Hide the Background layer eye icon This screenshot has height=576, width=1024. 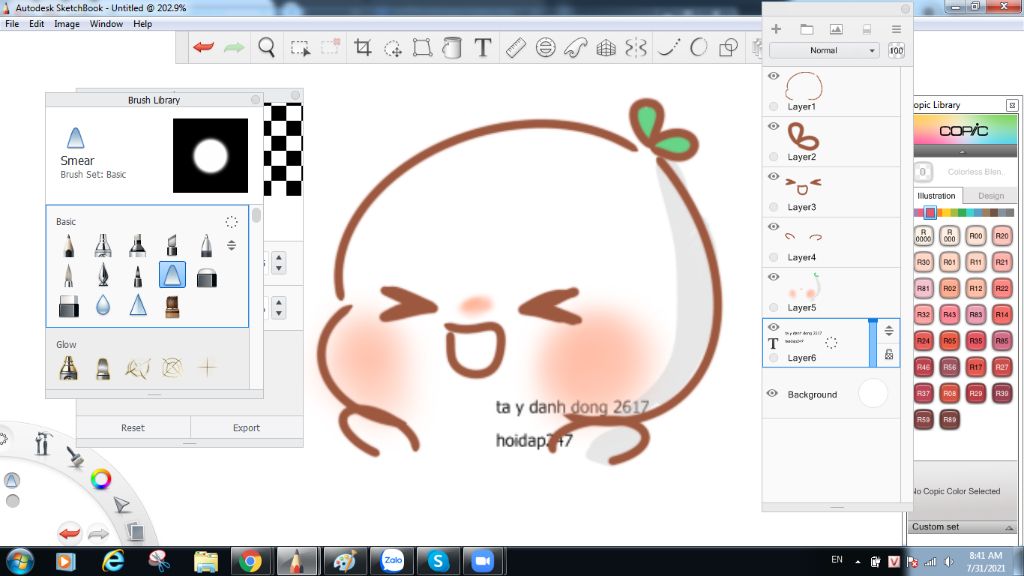[772, 394]
